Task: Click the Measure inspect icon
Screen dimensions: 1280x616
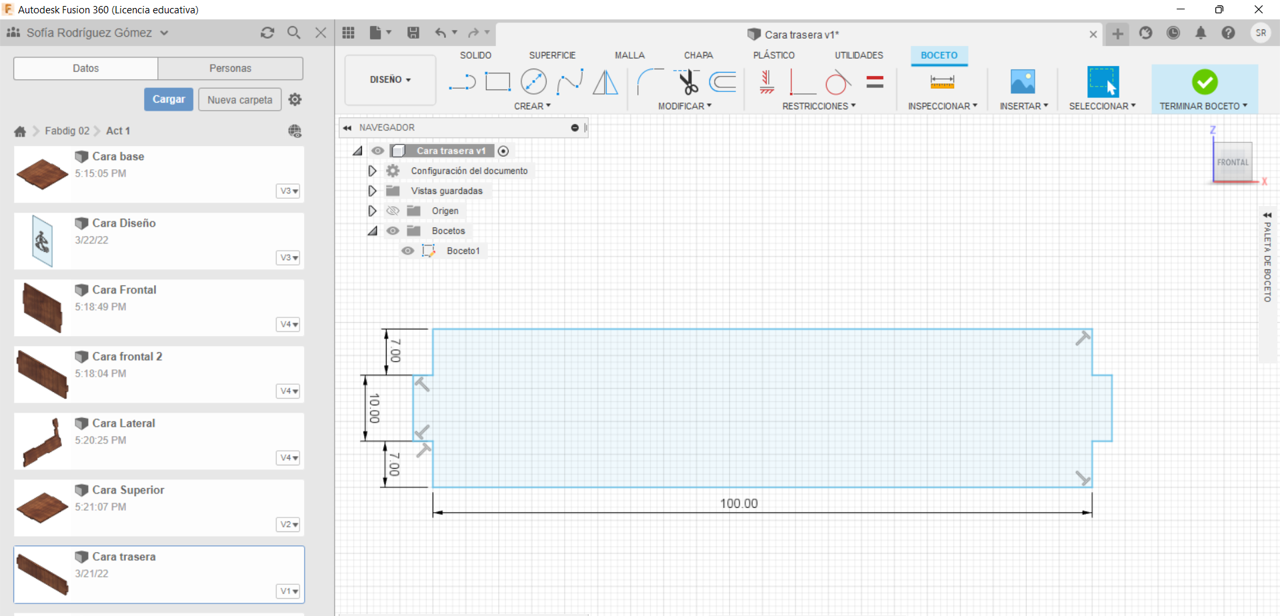Action: pyautogui.click(x=942, y=82)
